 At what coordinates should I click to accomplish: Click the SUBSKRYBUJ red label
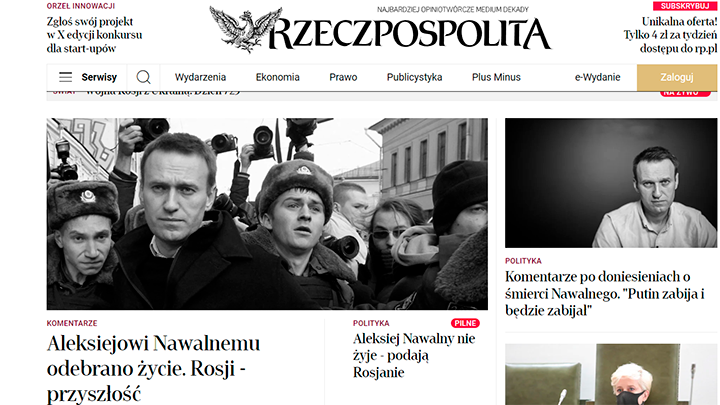[x=685, y=6]
